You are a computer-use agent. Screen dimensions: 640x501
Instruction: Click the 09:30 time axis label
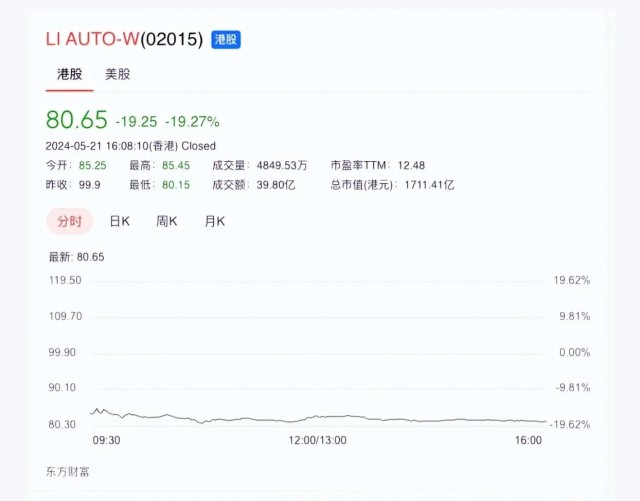pyautogui.click(x=107, y=440)
